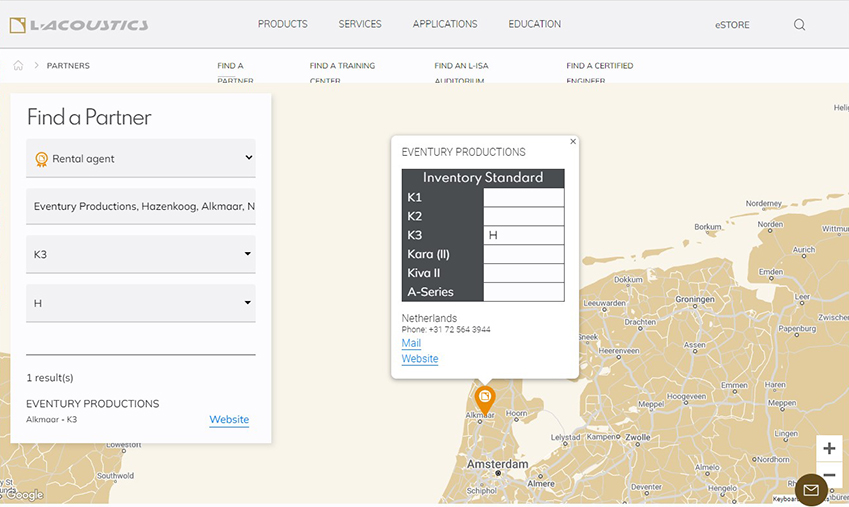
Task: Open the K3 product dropdown
Action: tap(141, 254)
